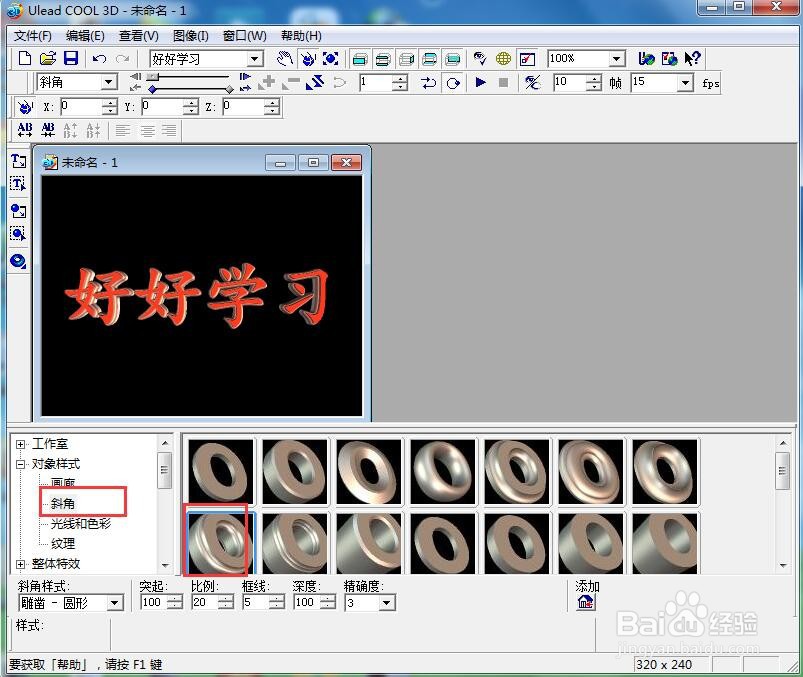The height and width of the screenshot is (677, 803).
Task: Click the 未命名 - 1 document canvas
Action: pyautogui.click(x=202, y=295)
